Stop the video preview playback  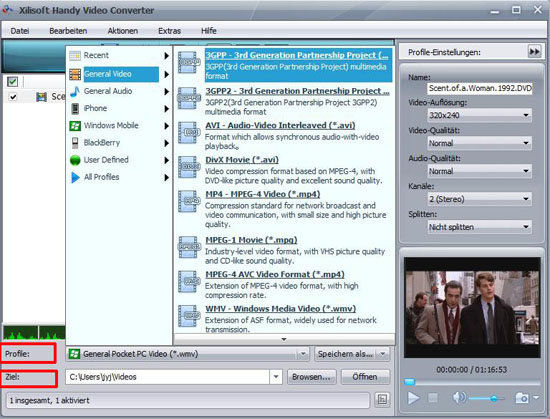coord(433,398)
